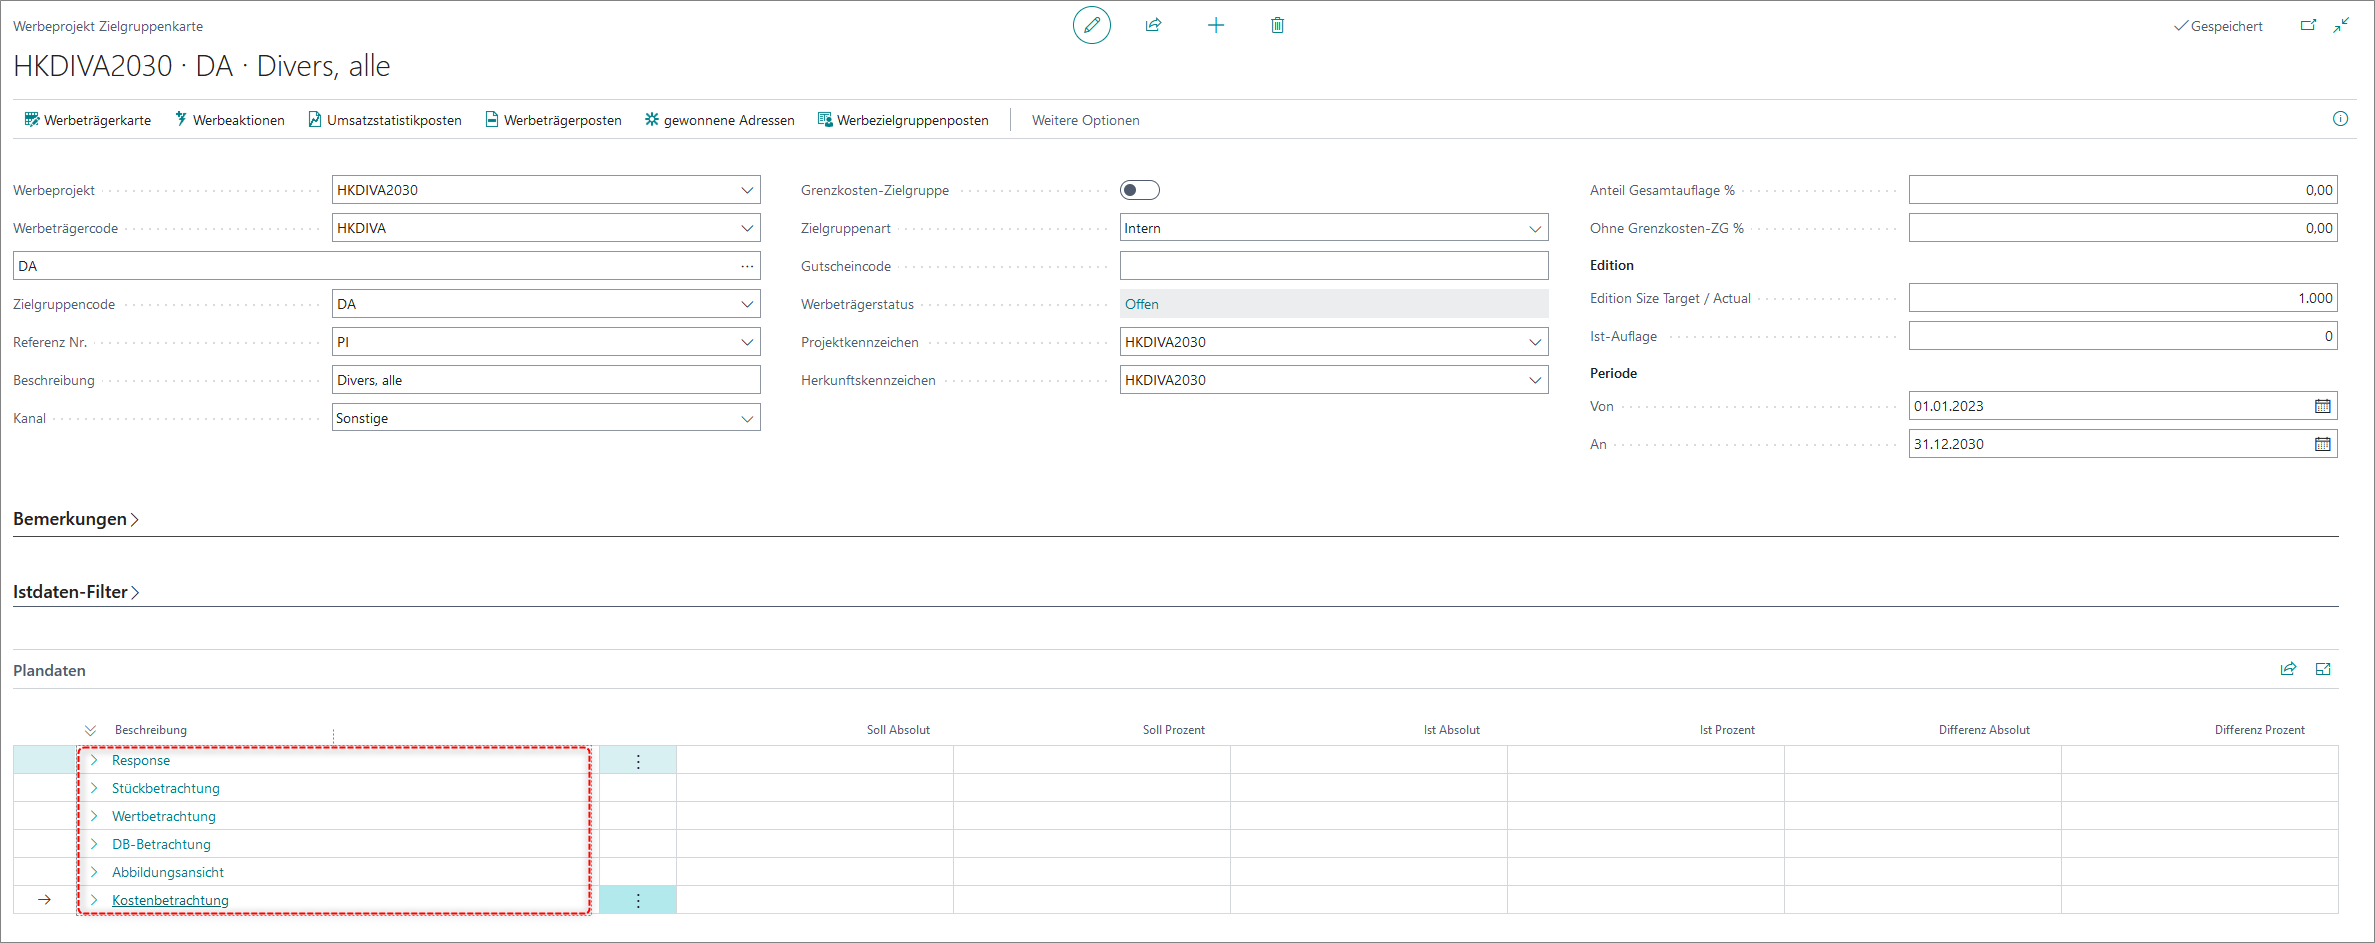This screenshot has height=943, width=2375.
Task: Click the Differenz Prozent column header
Action: click(2259, 730)
